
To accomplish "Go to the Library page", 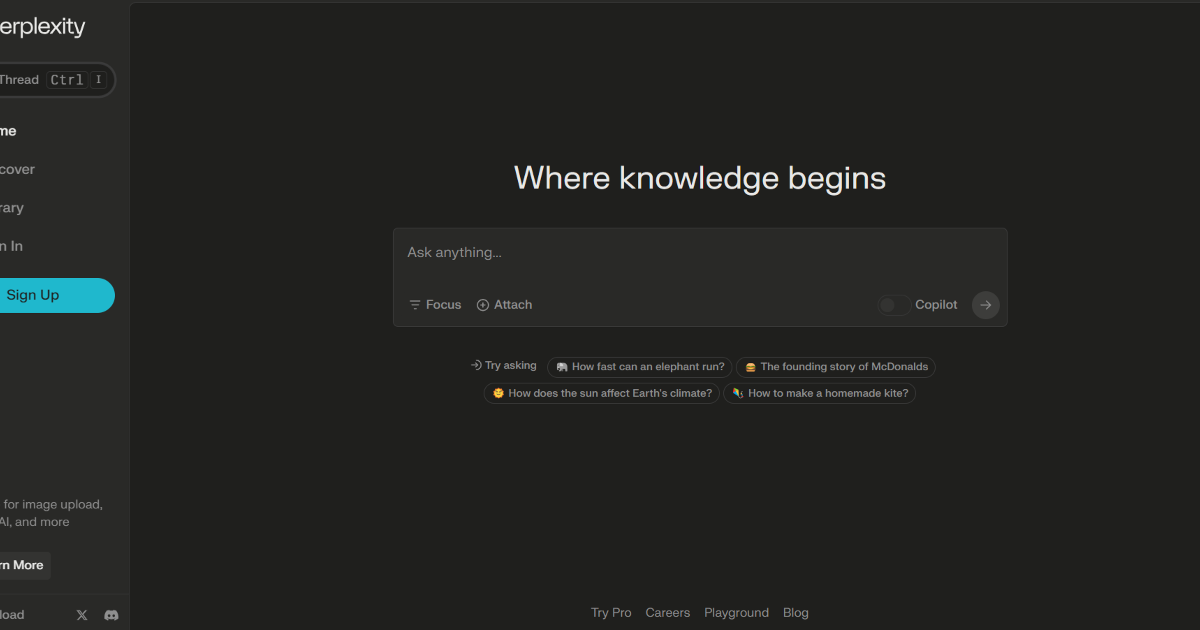I will [11, 207].
